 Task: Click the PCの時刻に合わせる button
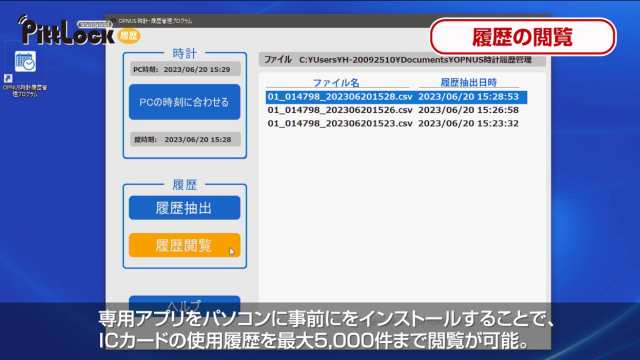point(184,102)
